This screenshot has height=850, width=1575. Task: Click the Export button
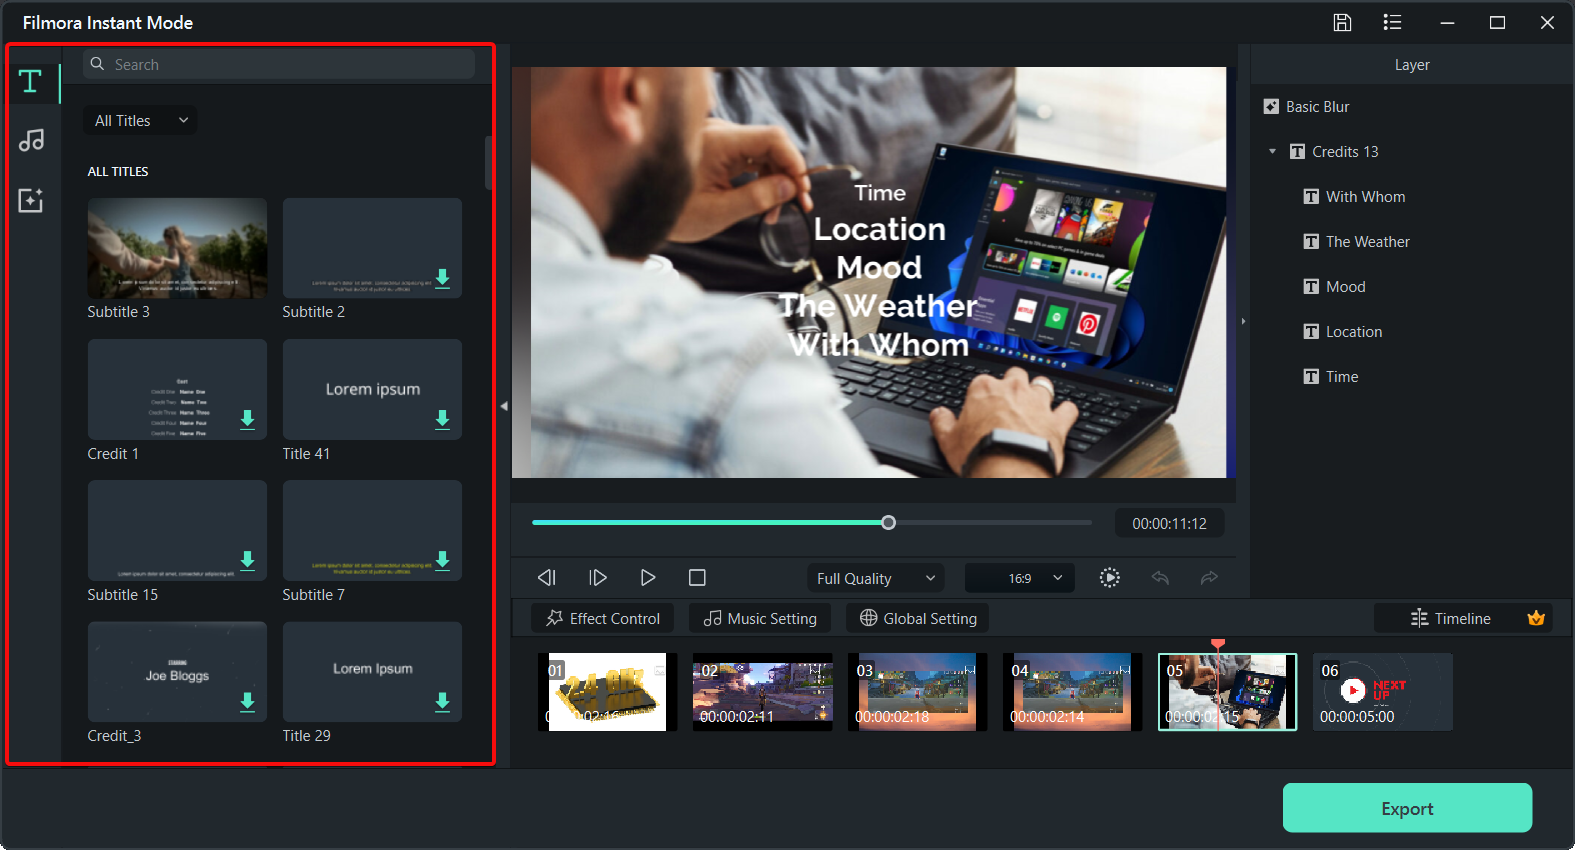tap(1407, 808)
